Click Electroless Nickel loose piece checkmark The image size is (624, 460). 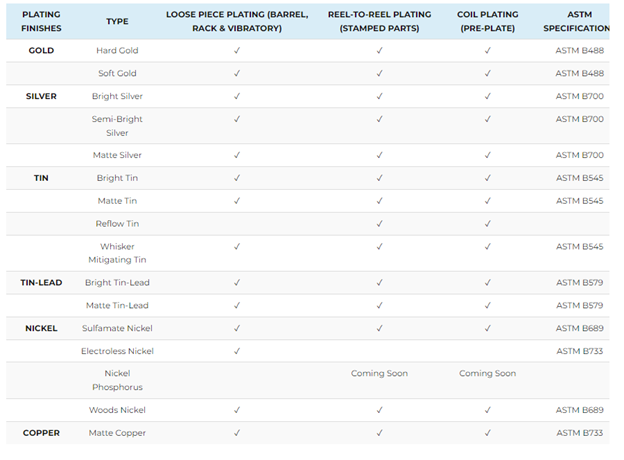tap(237, 351)
